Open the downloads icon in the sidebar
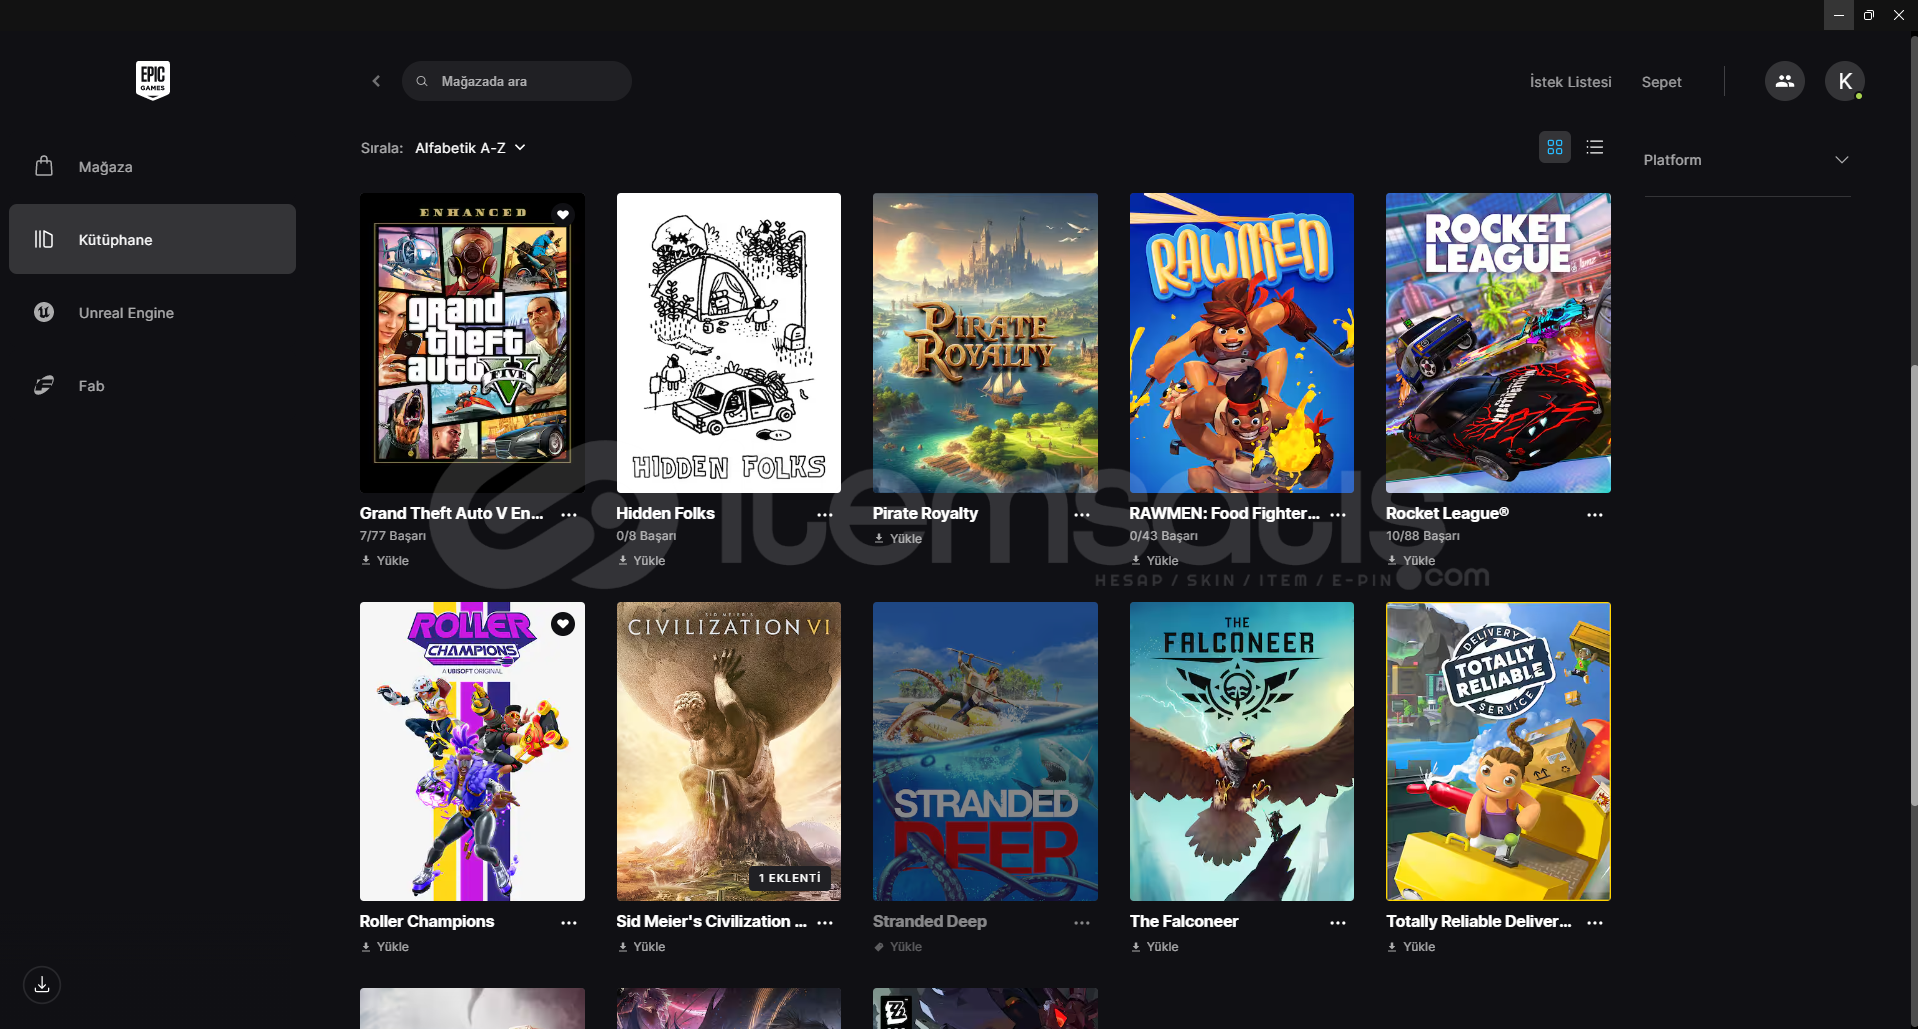 point(42,985)
